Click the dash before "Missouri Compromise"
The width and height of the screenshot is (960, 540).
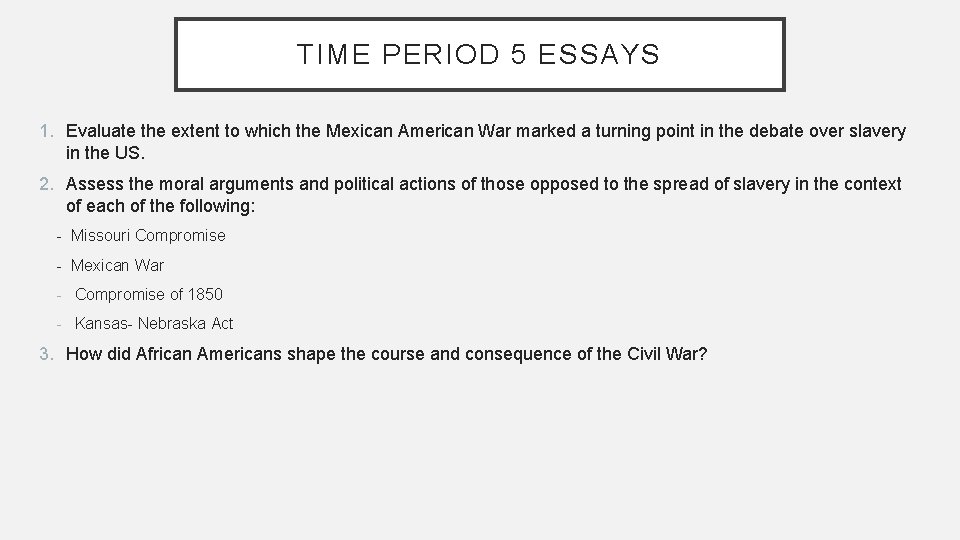[60, 236]
